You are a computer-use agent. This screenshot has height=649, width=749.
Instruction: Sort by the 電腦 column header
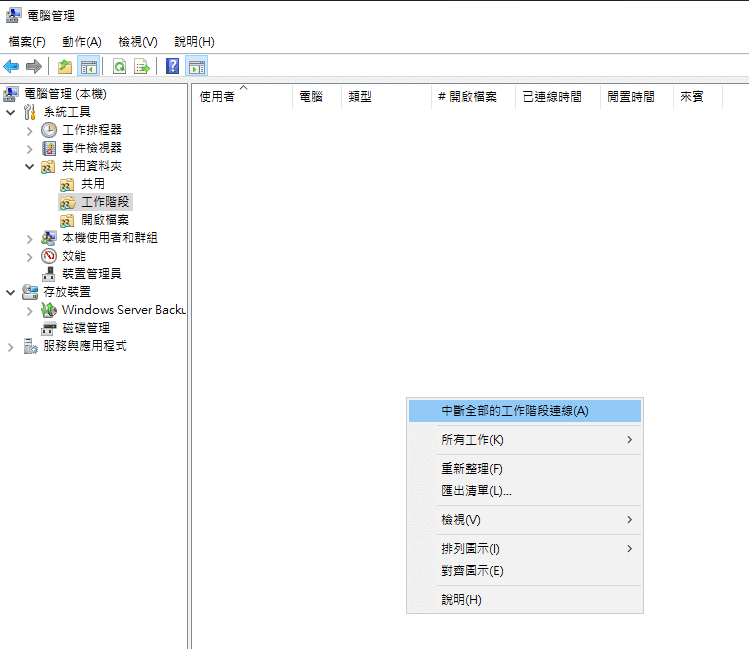click(x=317, y=97)
